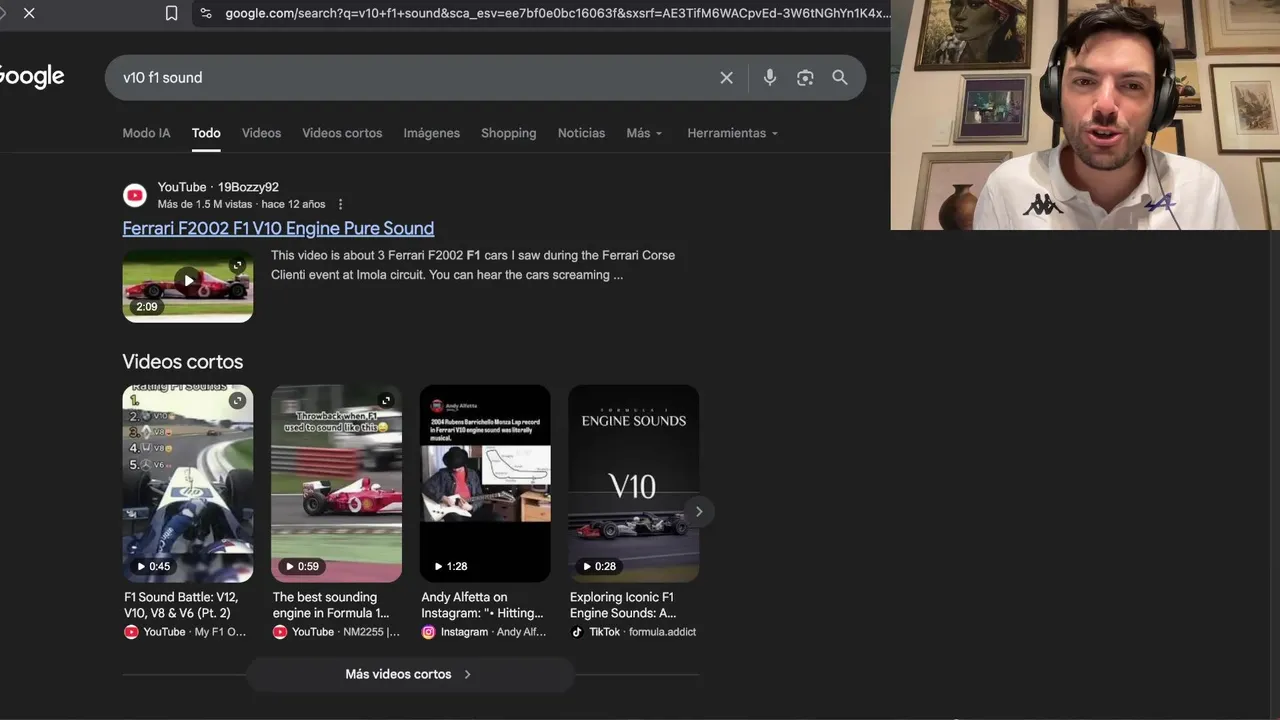This screenshot has height=720, width=1280.
Task: Open Andy Alfetta on Instagram title
Action: [x=482, y=605]
